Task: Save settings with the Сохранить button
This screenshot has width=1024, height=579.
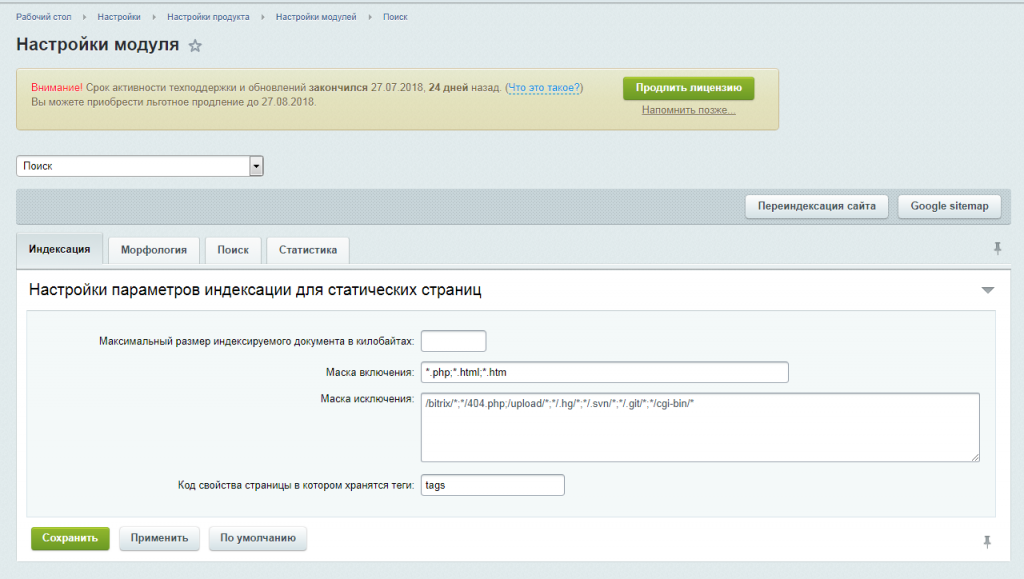Action: [x=70, y=538]
